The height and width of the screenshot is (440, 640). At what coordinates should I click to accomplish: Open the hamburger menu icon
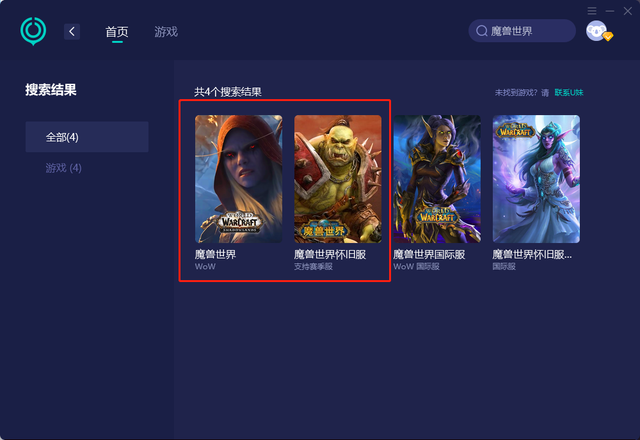point(592,11)
